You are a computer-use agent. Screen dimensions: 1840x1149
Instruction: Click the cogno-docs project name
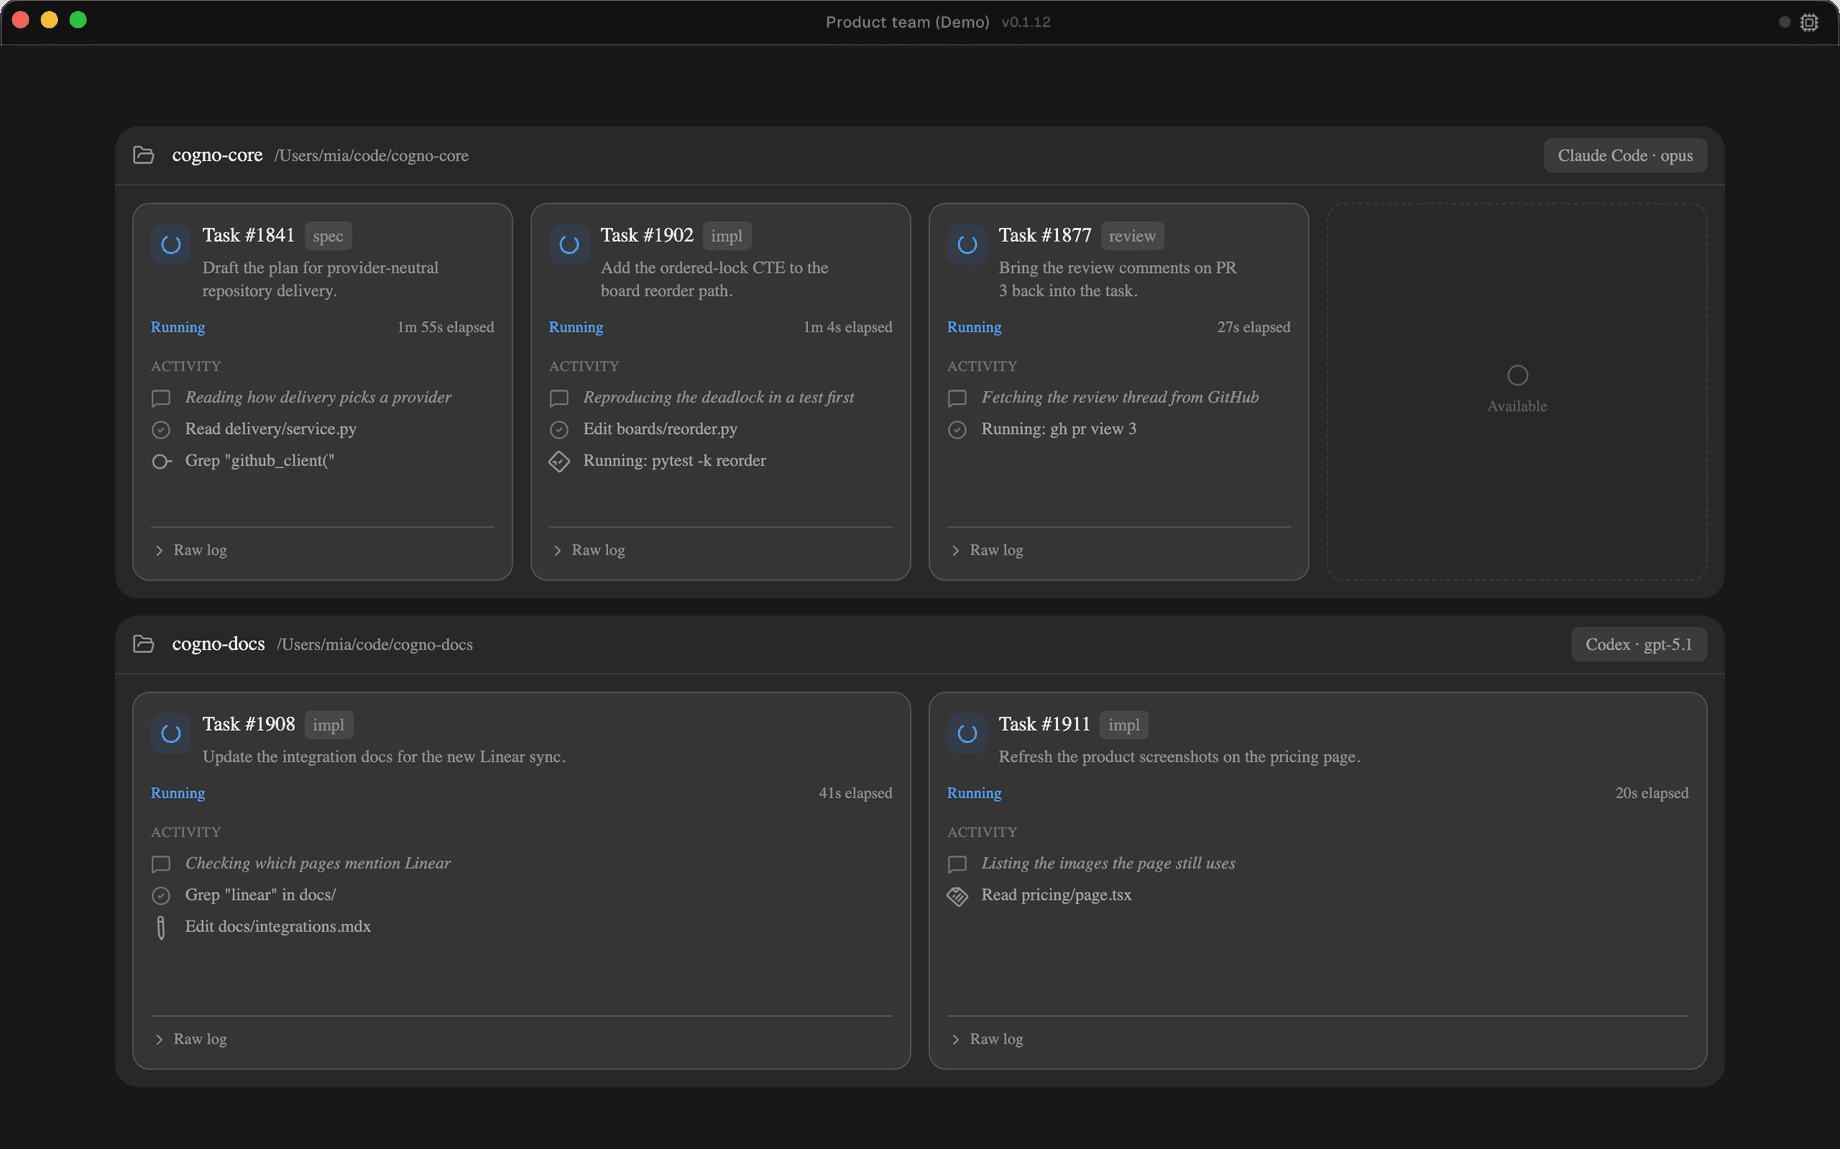218,644
